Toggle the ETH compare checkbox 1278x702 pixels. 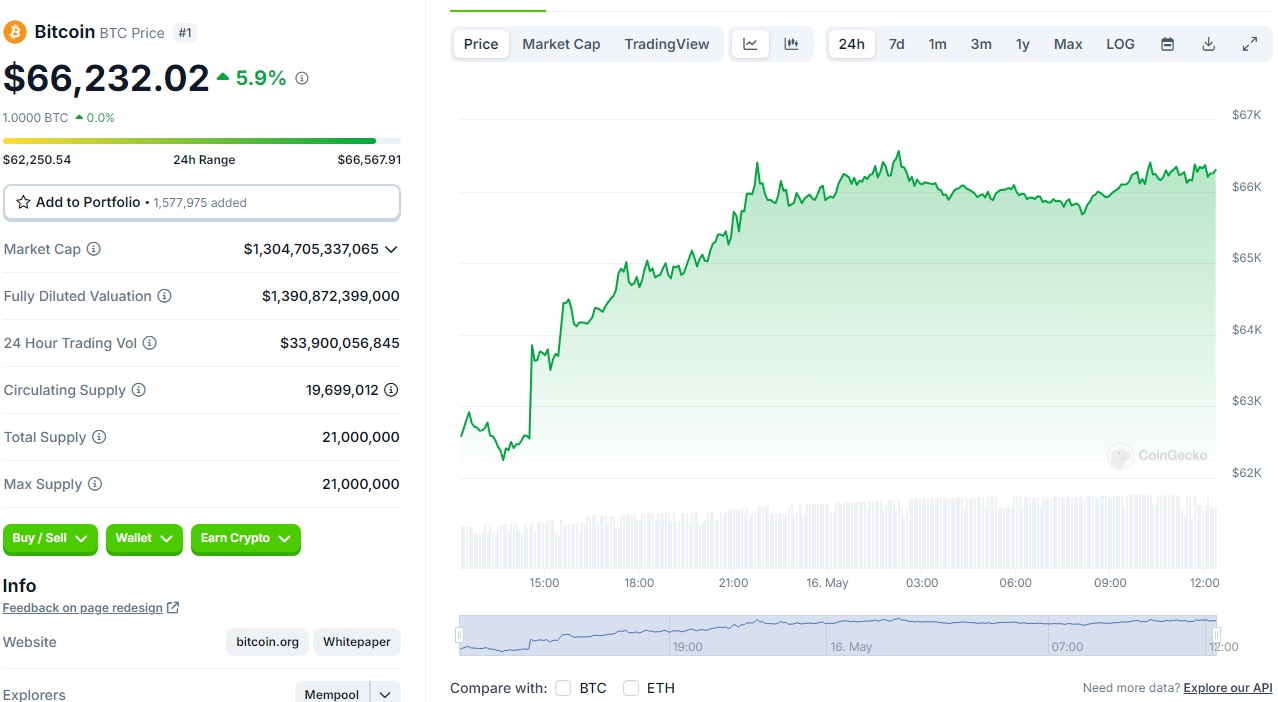[631, 688]
